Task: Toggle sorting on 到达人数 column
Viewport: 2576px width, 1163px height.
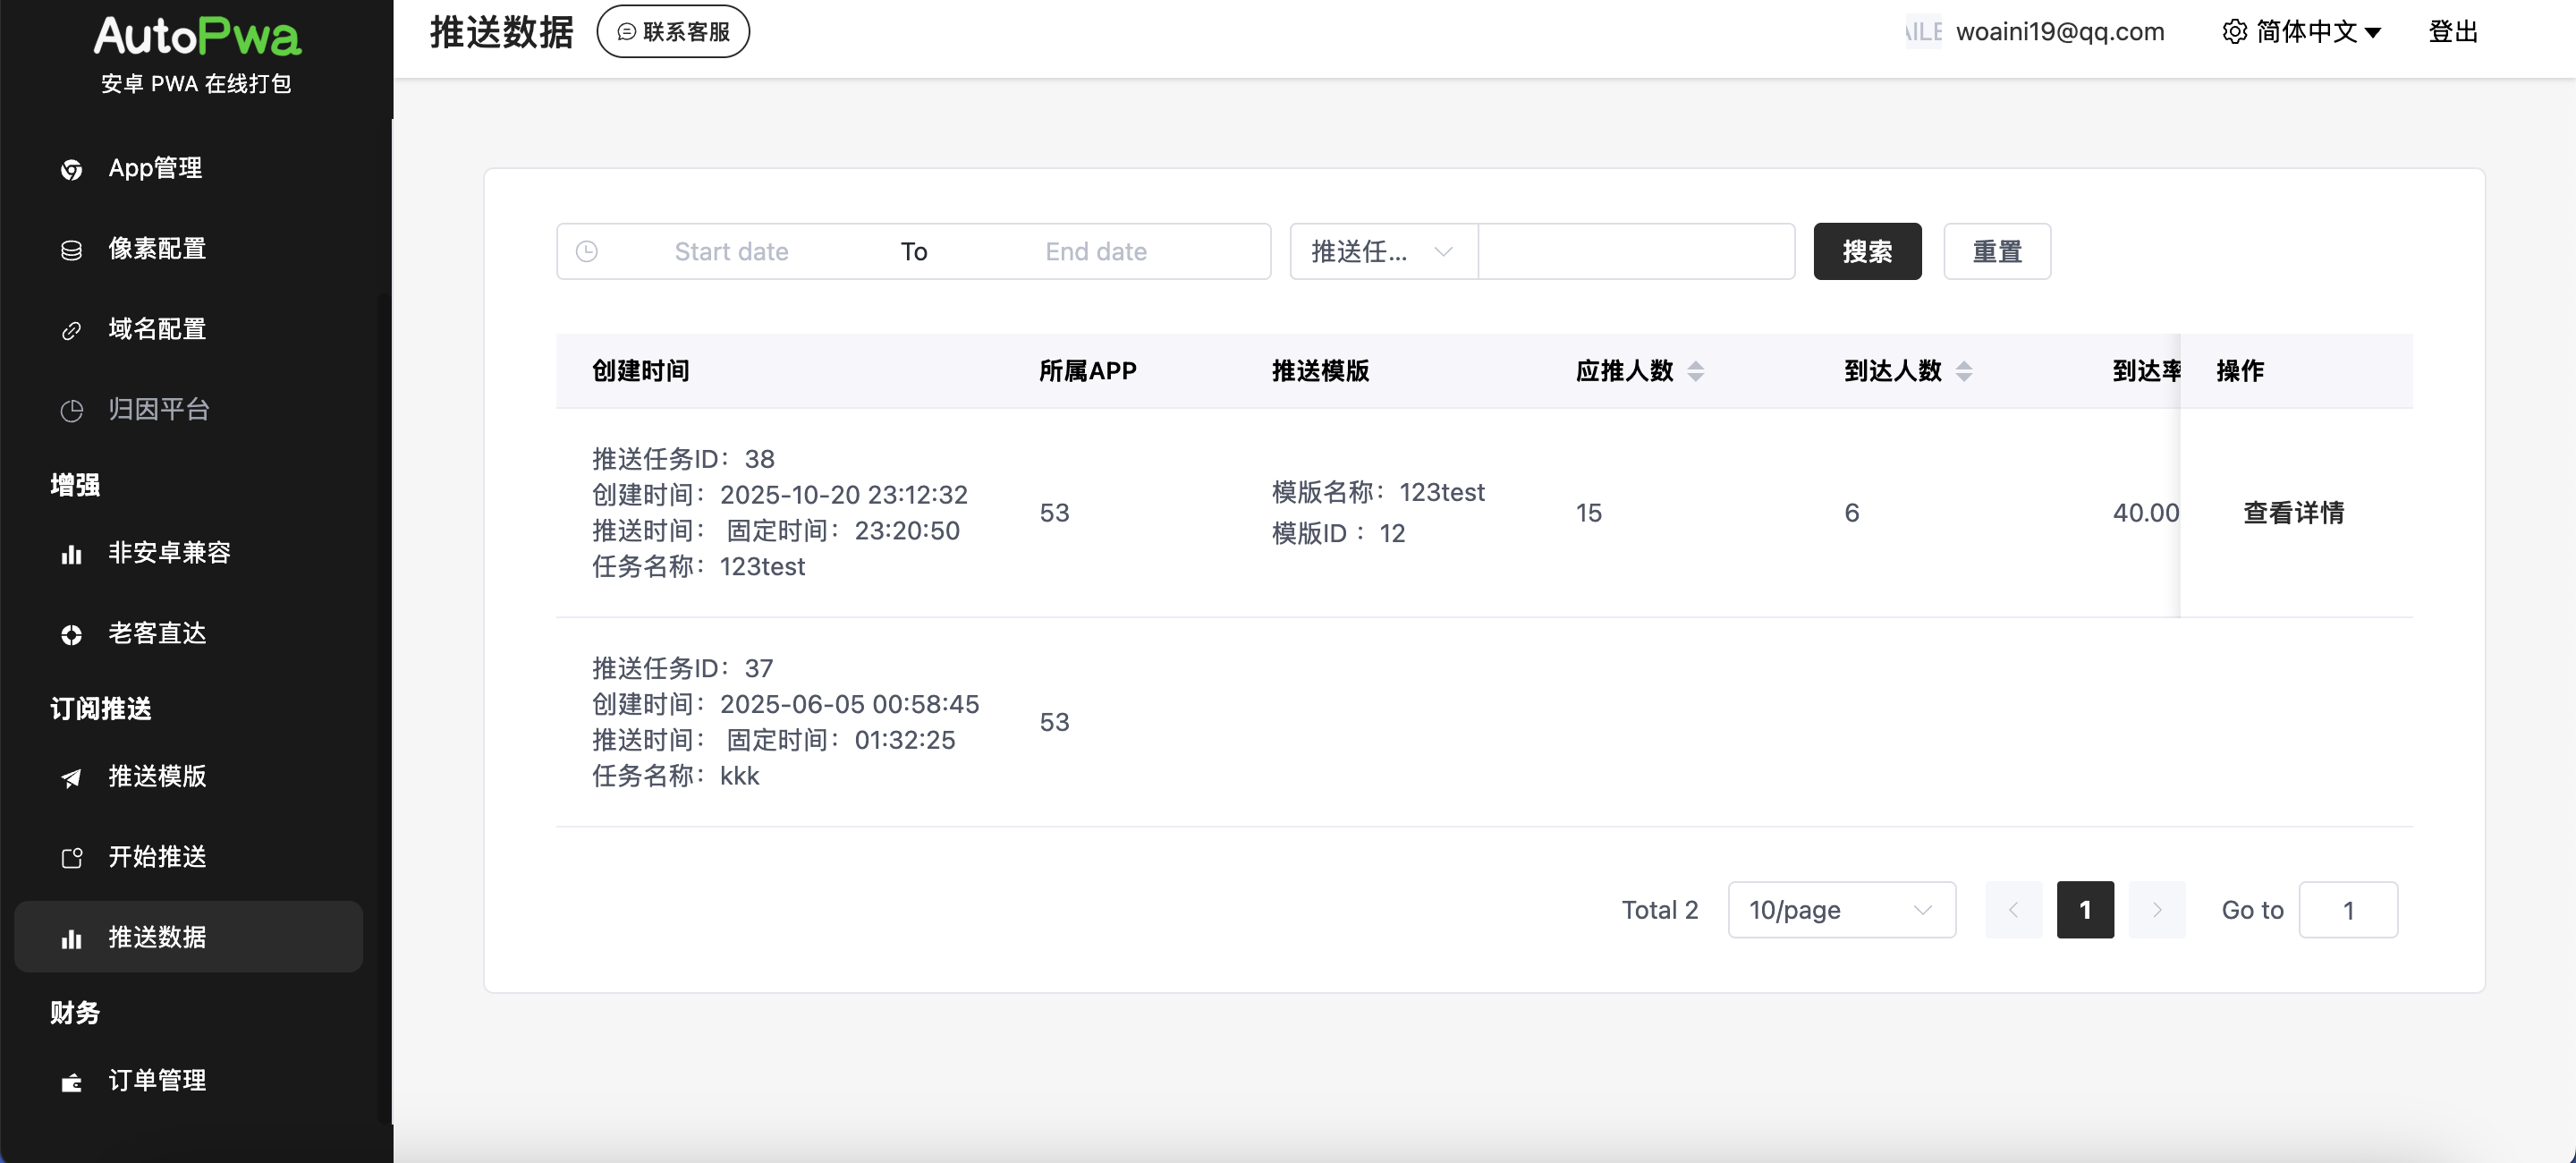Action: 1963,371
